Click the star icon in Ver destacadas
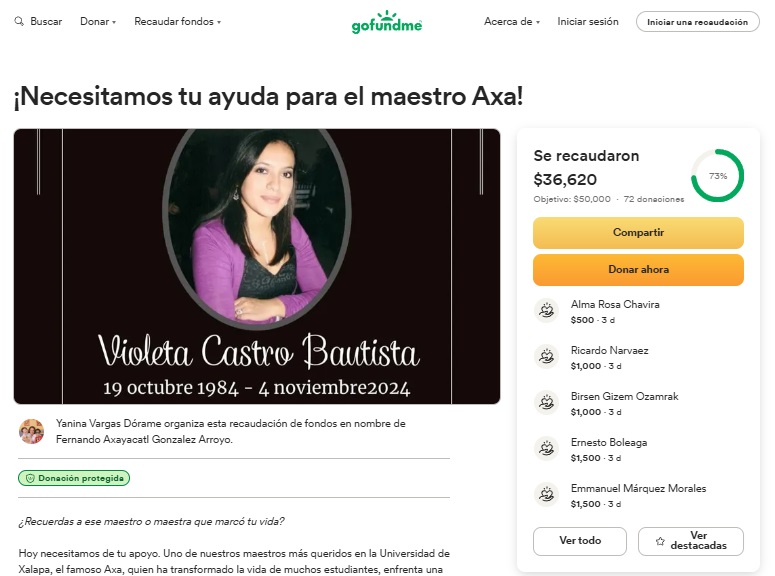The image size is (775, 576). [660, 541]
